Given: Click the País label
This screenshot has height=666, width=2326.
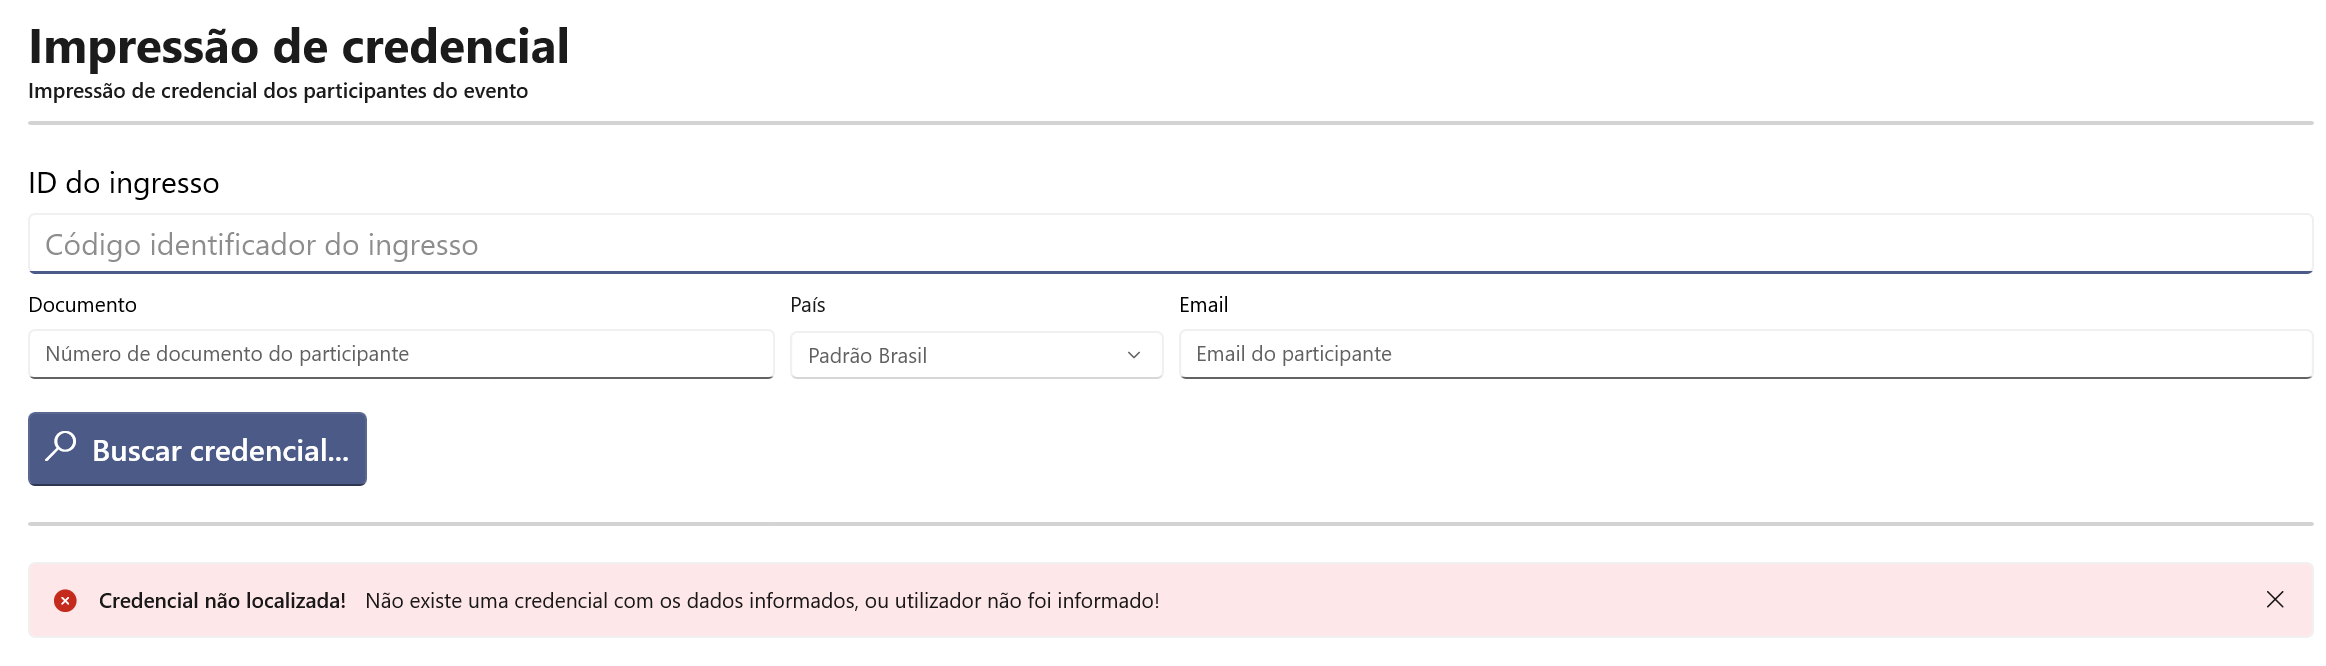Looking at the screenshot, I should (808, 305).
